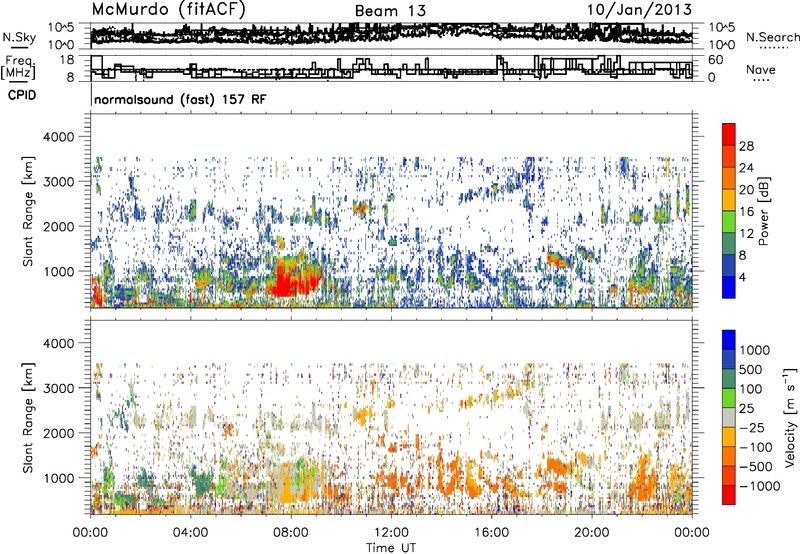Image resolution: width=800 pixels, height=554 pixels.
Task: Click the "12:00" time tick label
Action: click(391, 533)
